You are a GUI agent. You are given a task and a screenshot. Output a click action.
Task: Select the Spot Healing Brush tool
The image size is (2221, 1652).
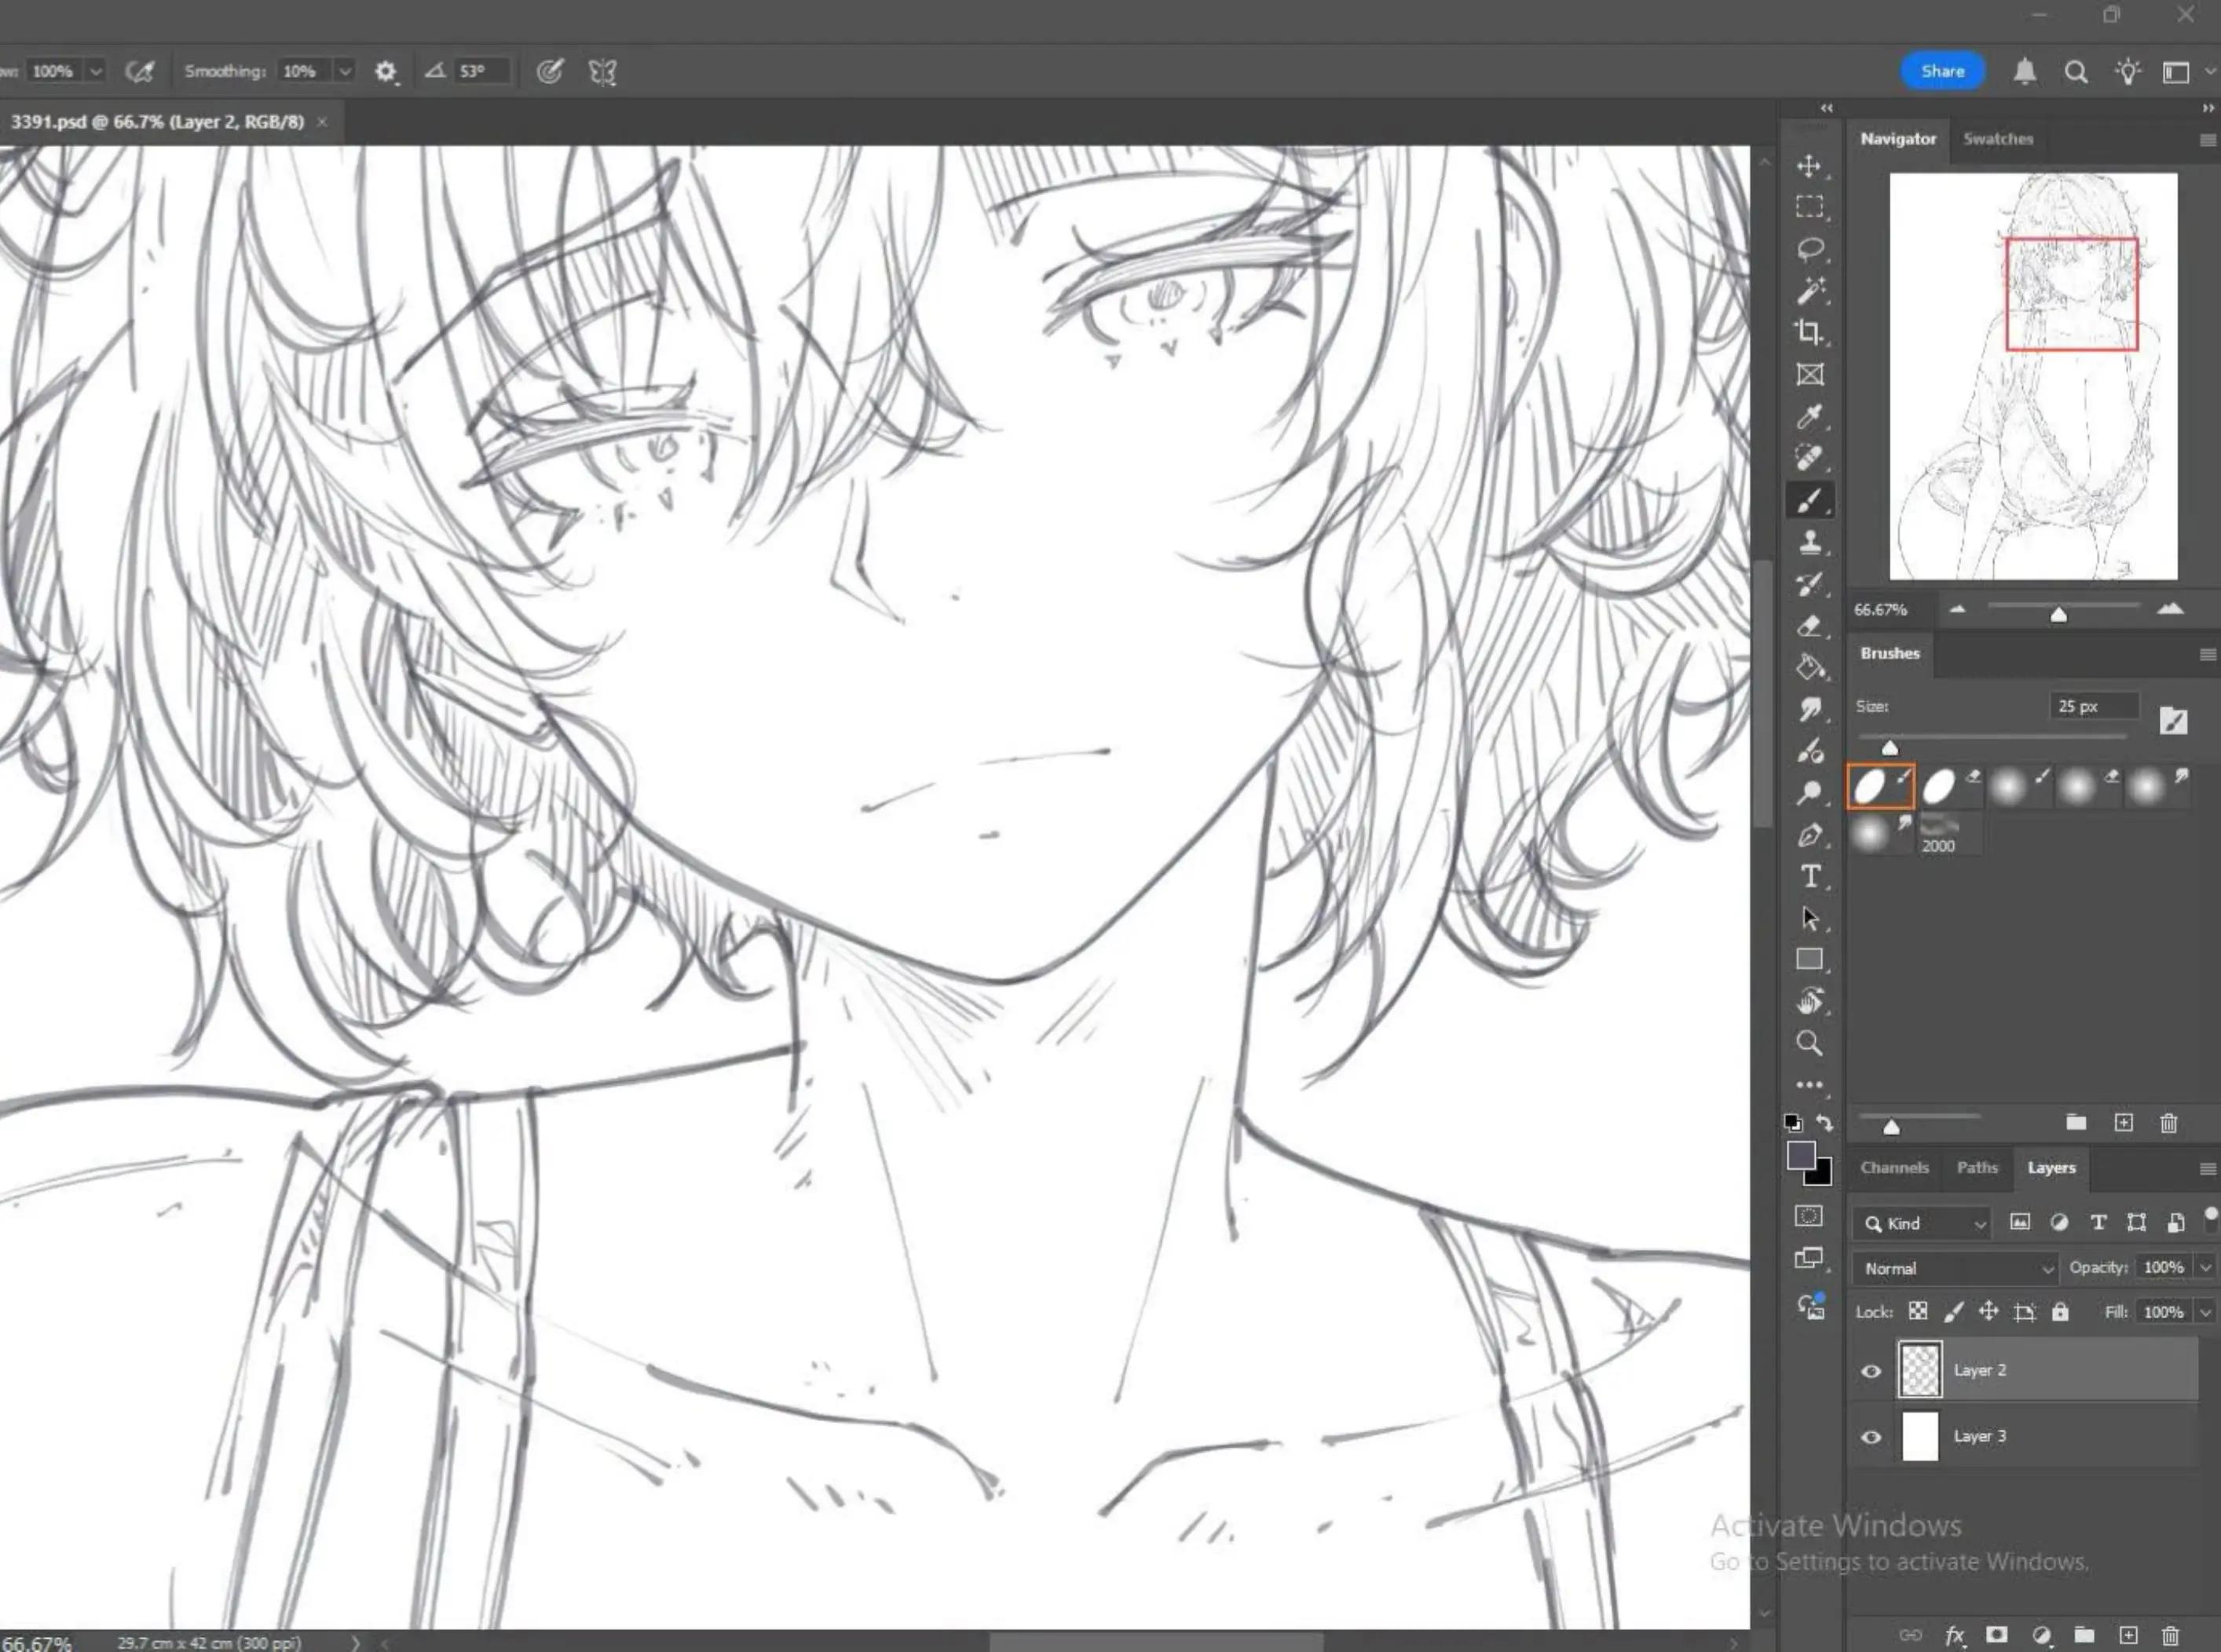click(1809, 458)
